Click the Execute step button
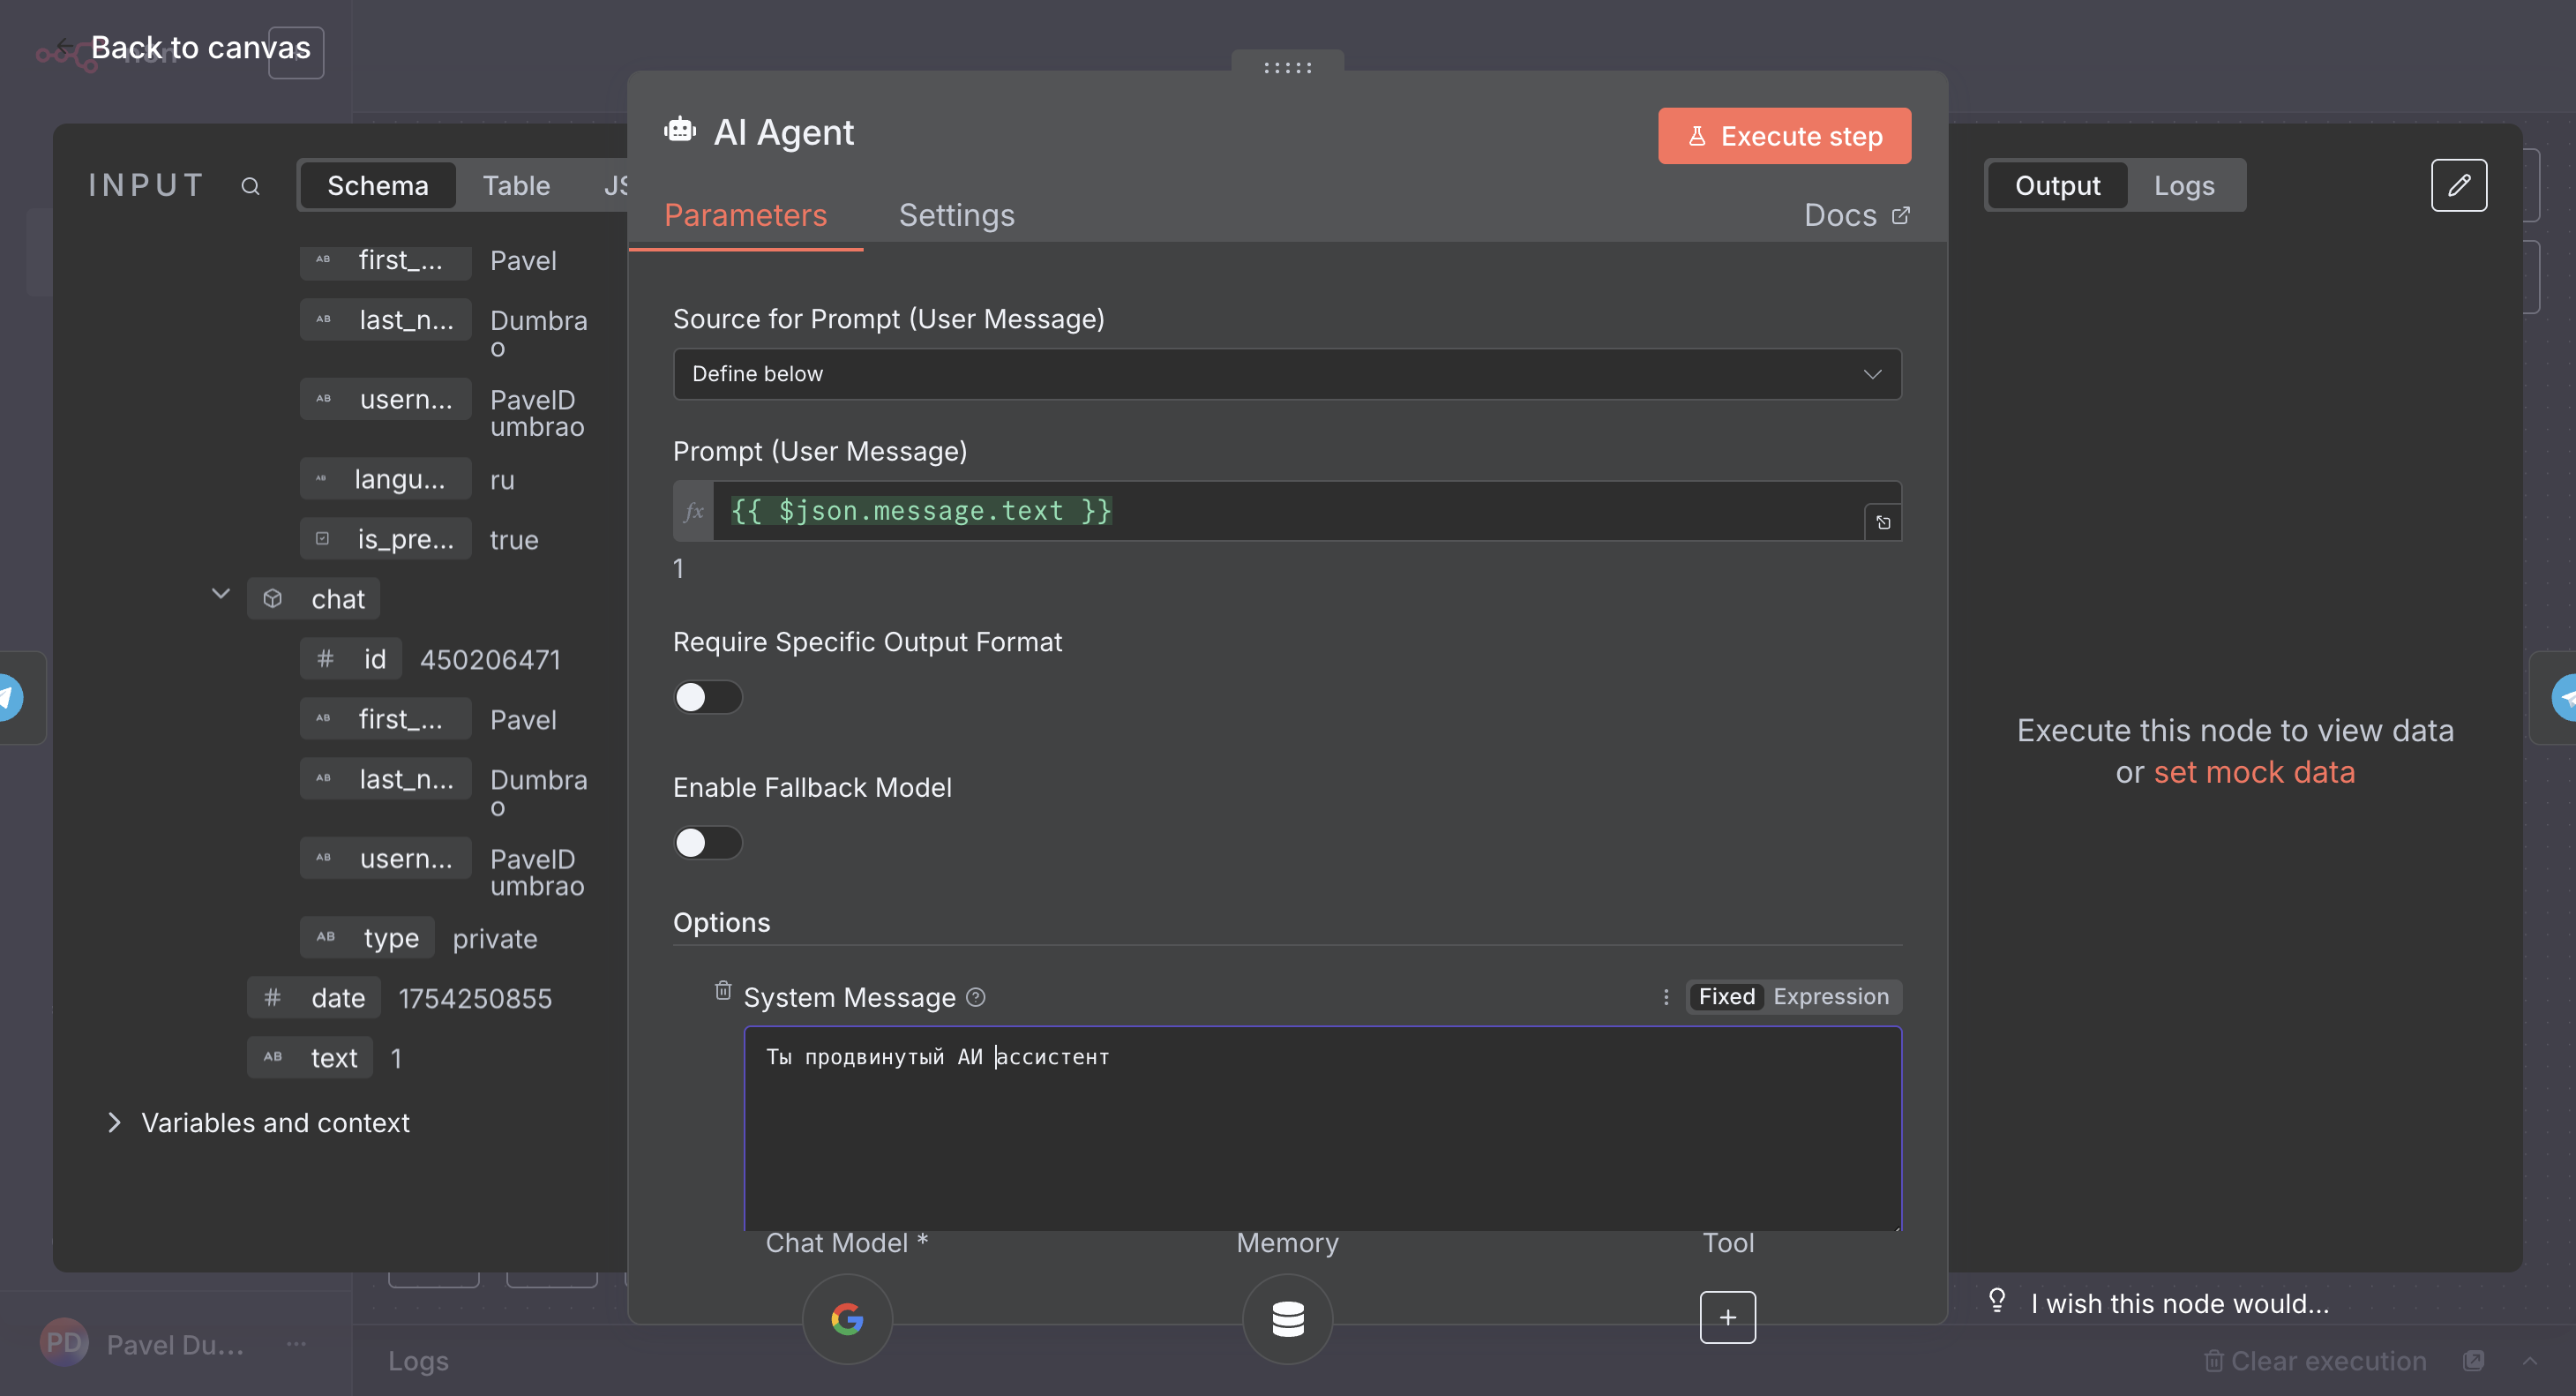Screen dimensions: 2576x1396 (1783, 136)
